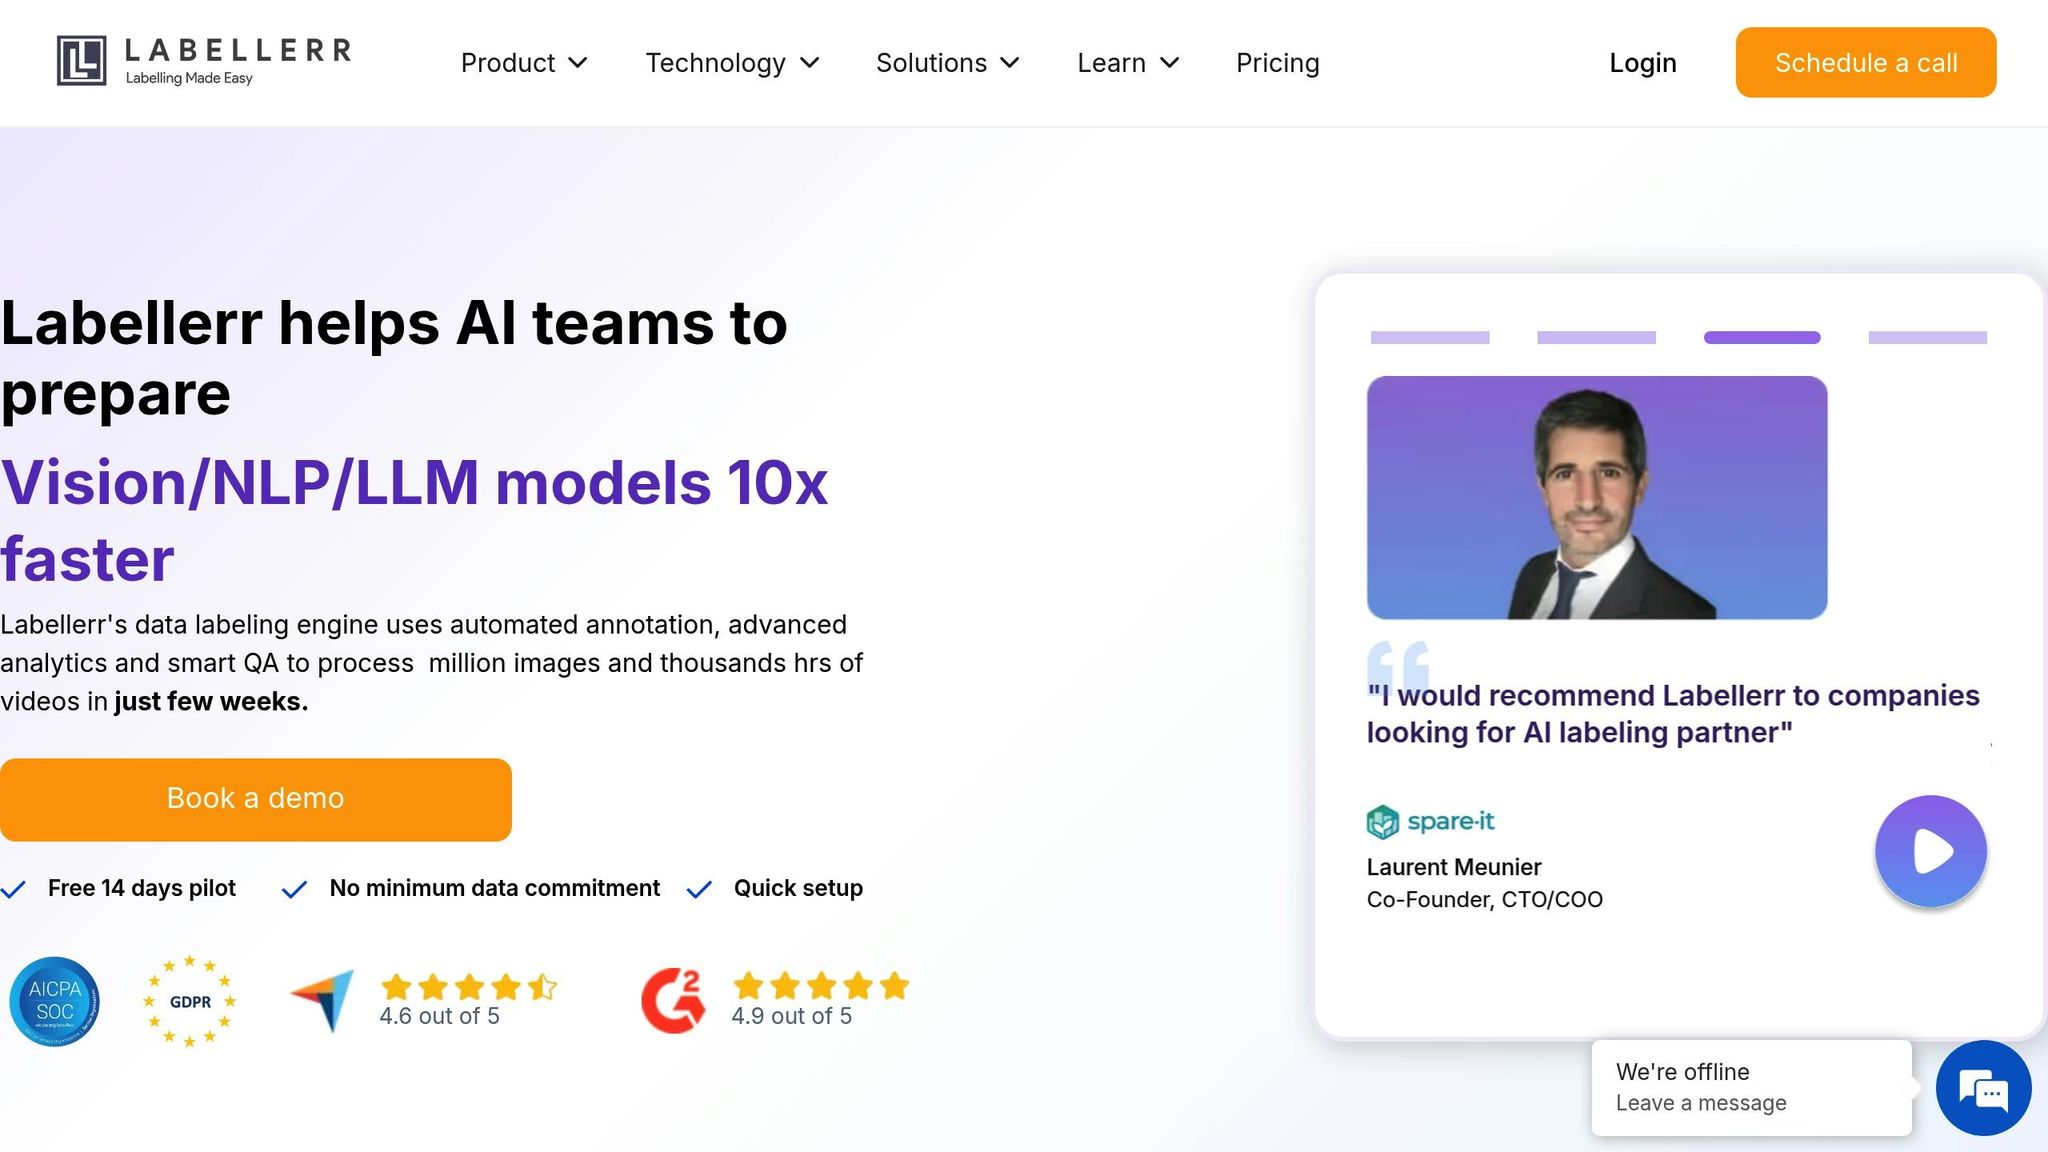Image resolution: width=2048 pixels, height=1152 pixels.
Task: Expand the Technology dropdown menu
Action: click(733, 63)
